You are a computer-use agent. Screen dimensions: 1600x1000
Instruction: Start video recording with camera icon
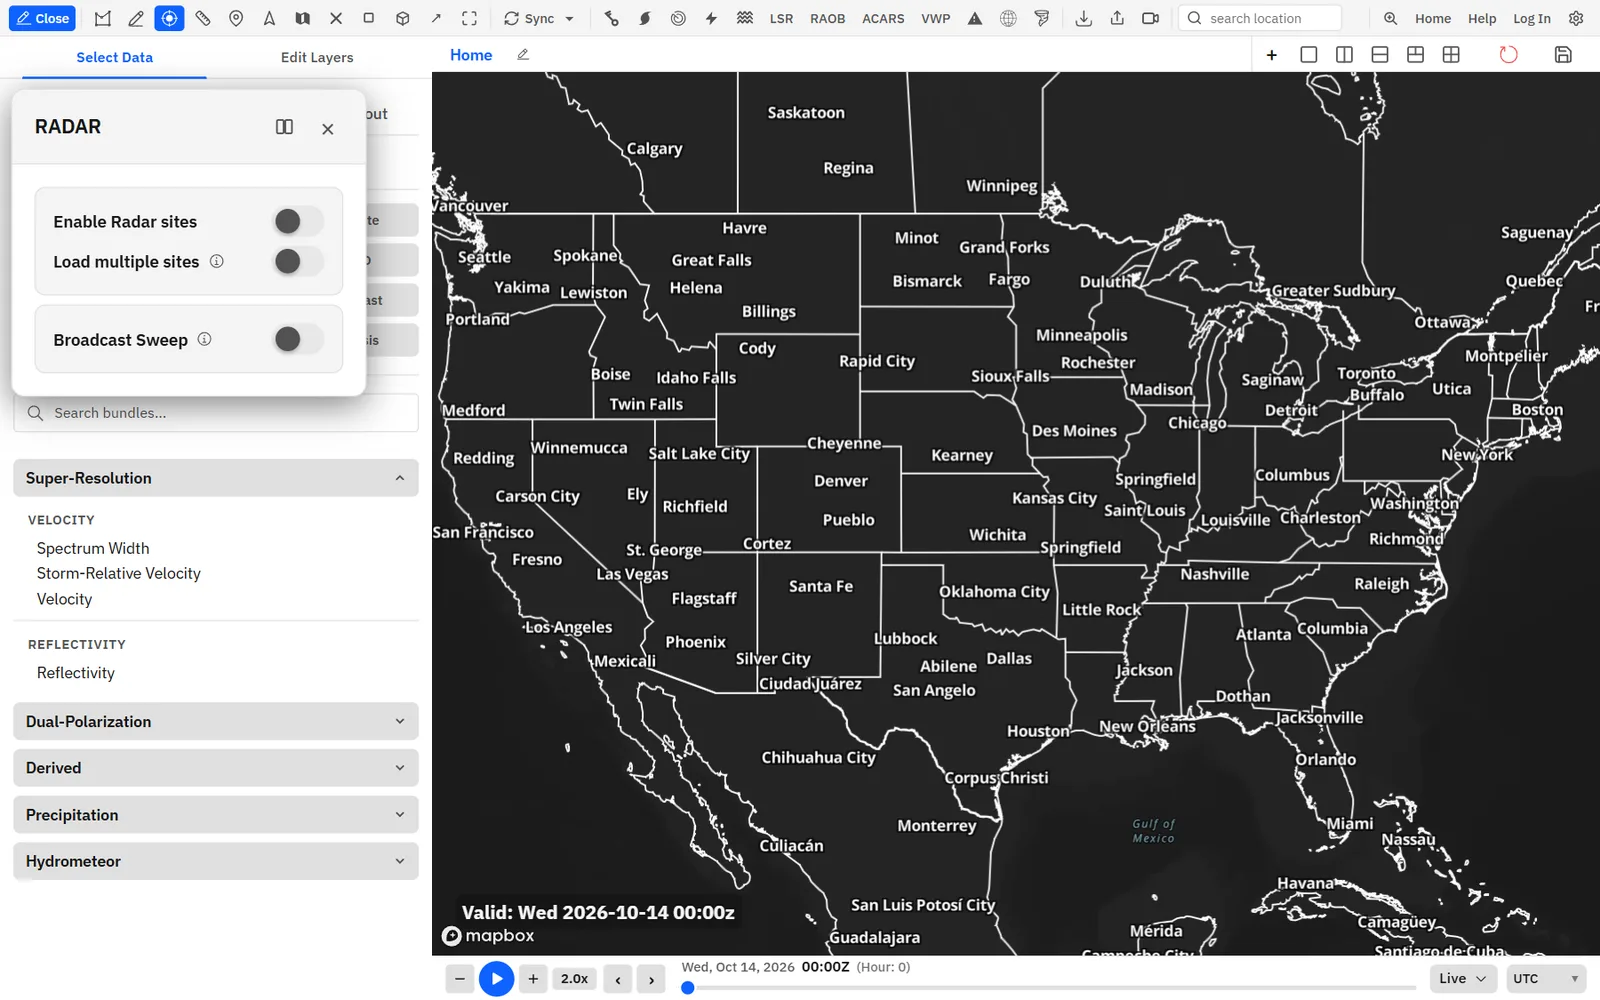(x=1150, y=18)
